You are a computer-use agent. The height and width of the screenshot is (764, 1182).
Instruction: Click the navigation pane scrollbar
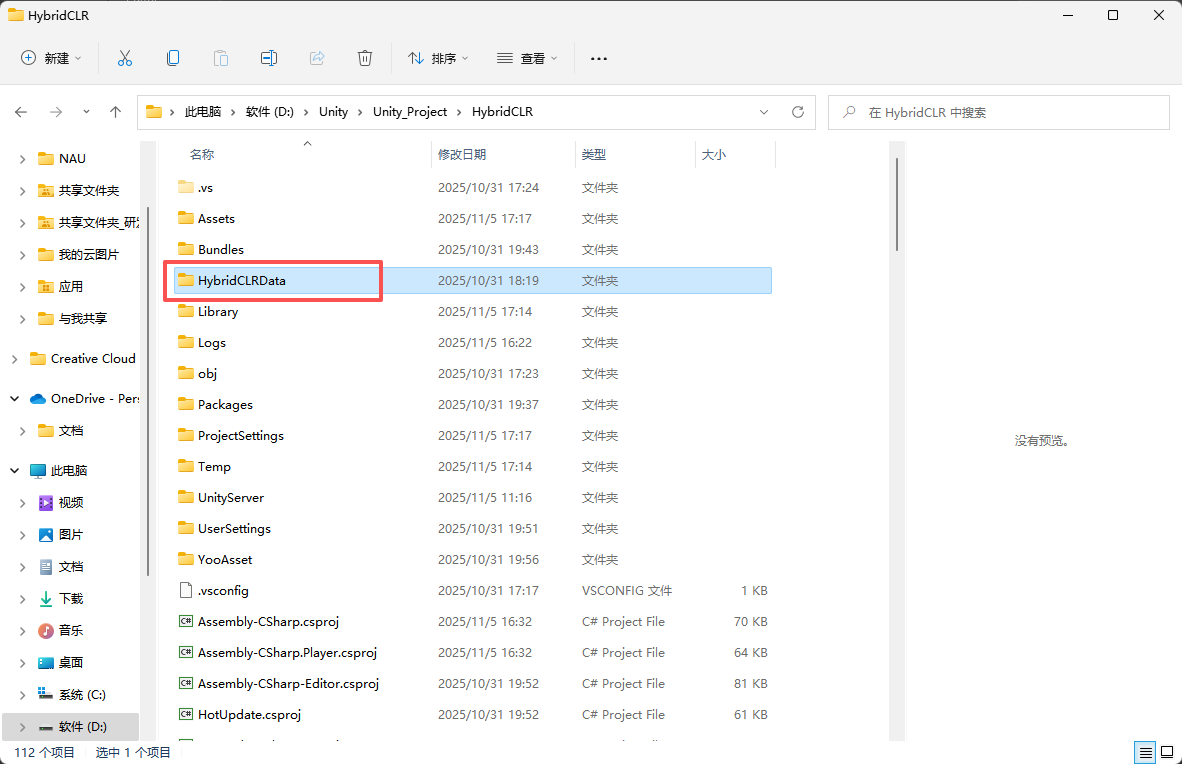pyautogui.click(x=149, y=392)
